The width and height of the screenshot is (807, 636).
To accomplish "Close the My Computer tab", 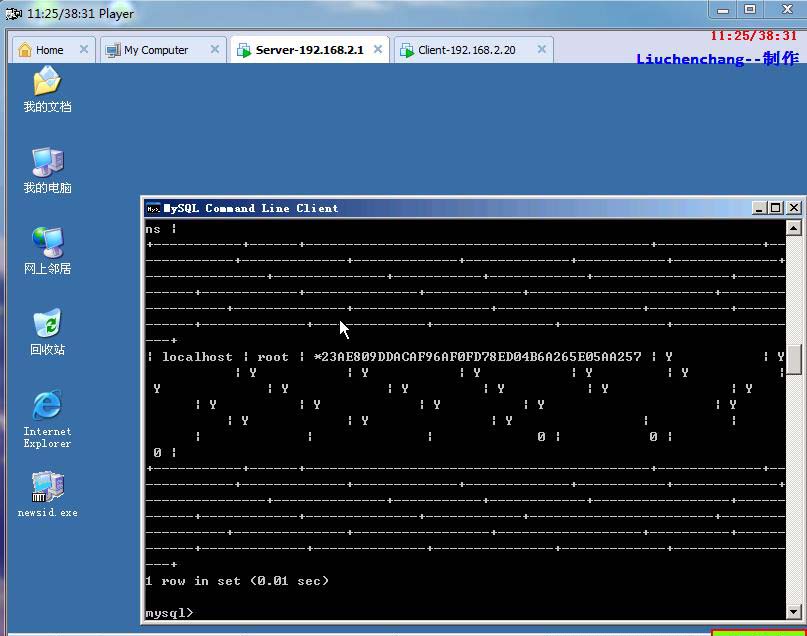I will pos(215,49).
